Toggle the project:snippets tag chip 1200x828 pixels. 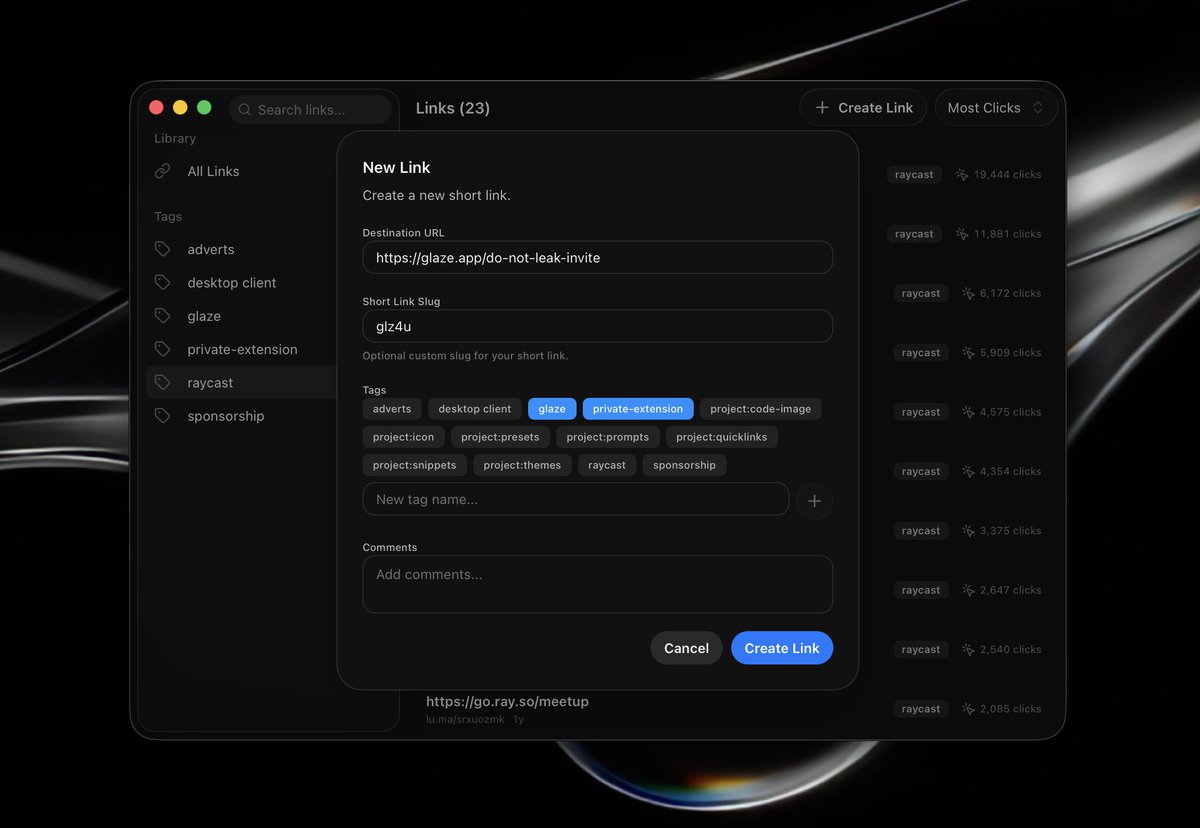point(415,465)
